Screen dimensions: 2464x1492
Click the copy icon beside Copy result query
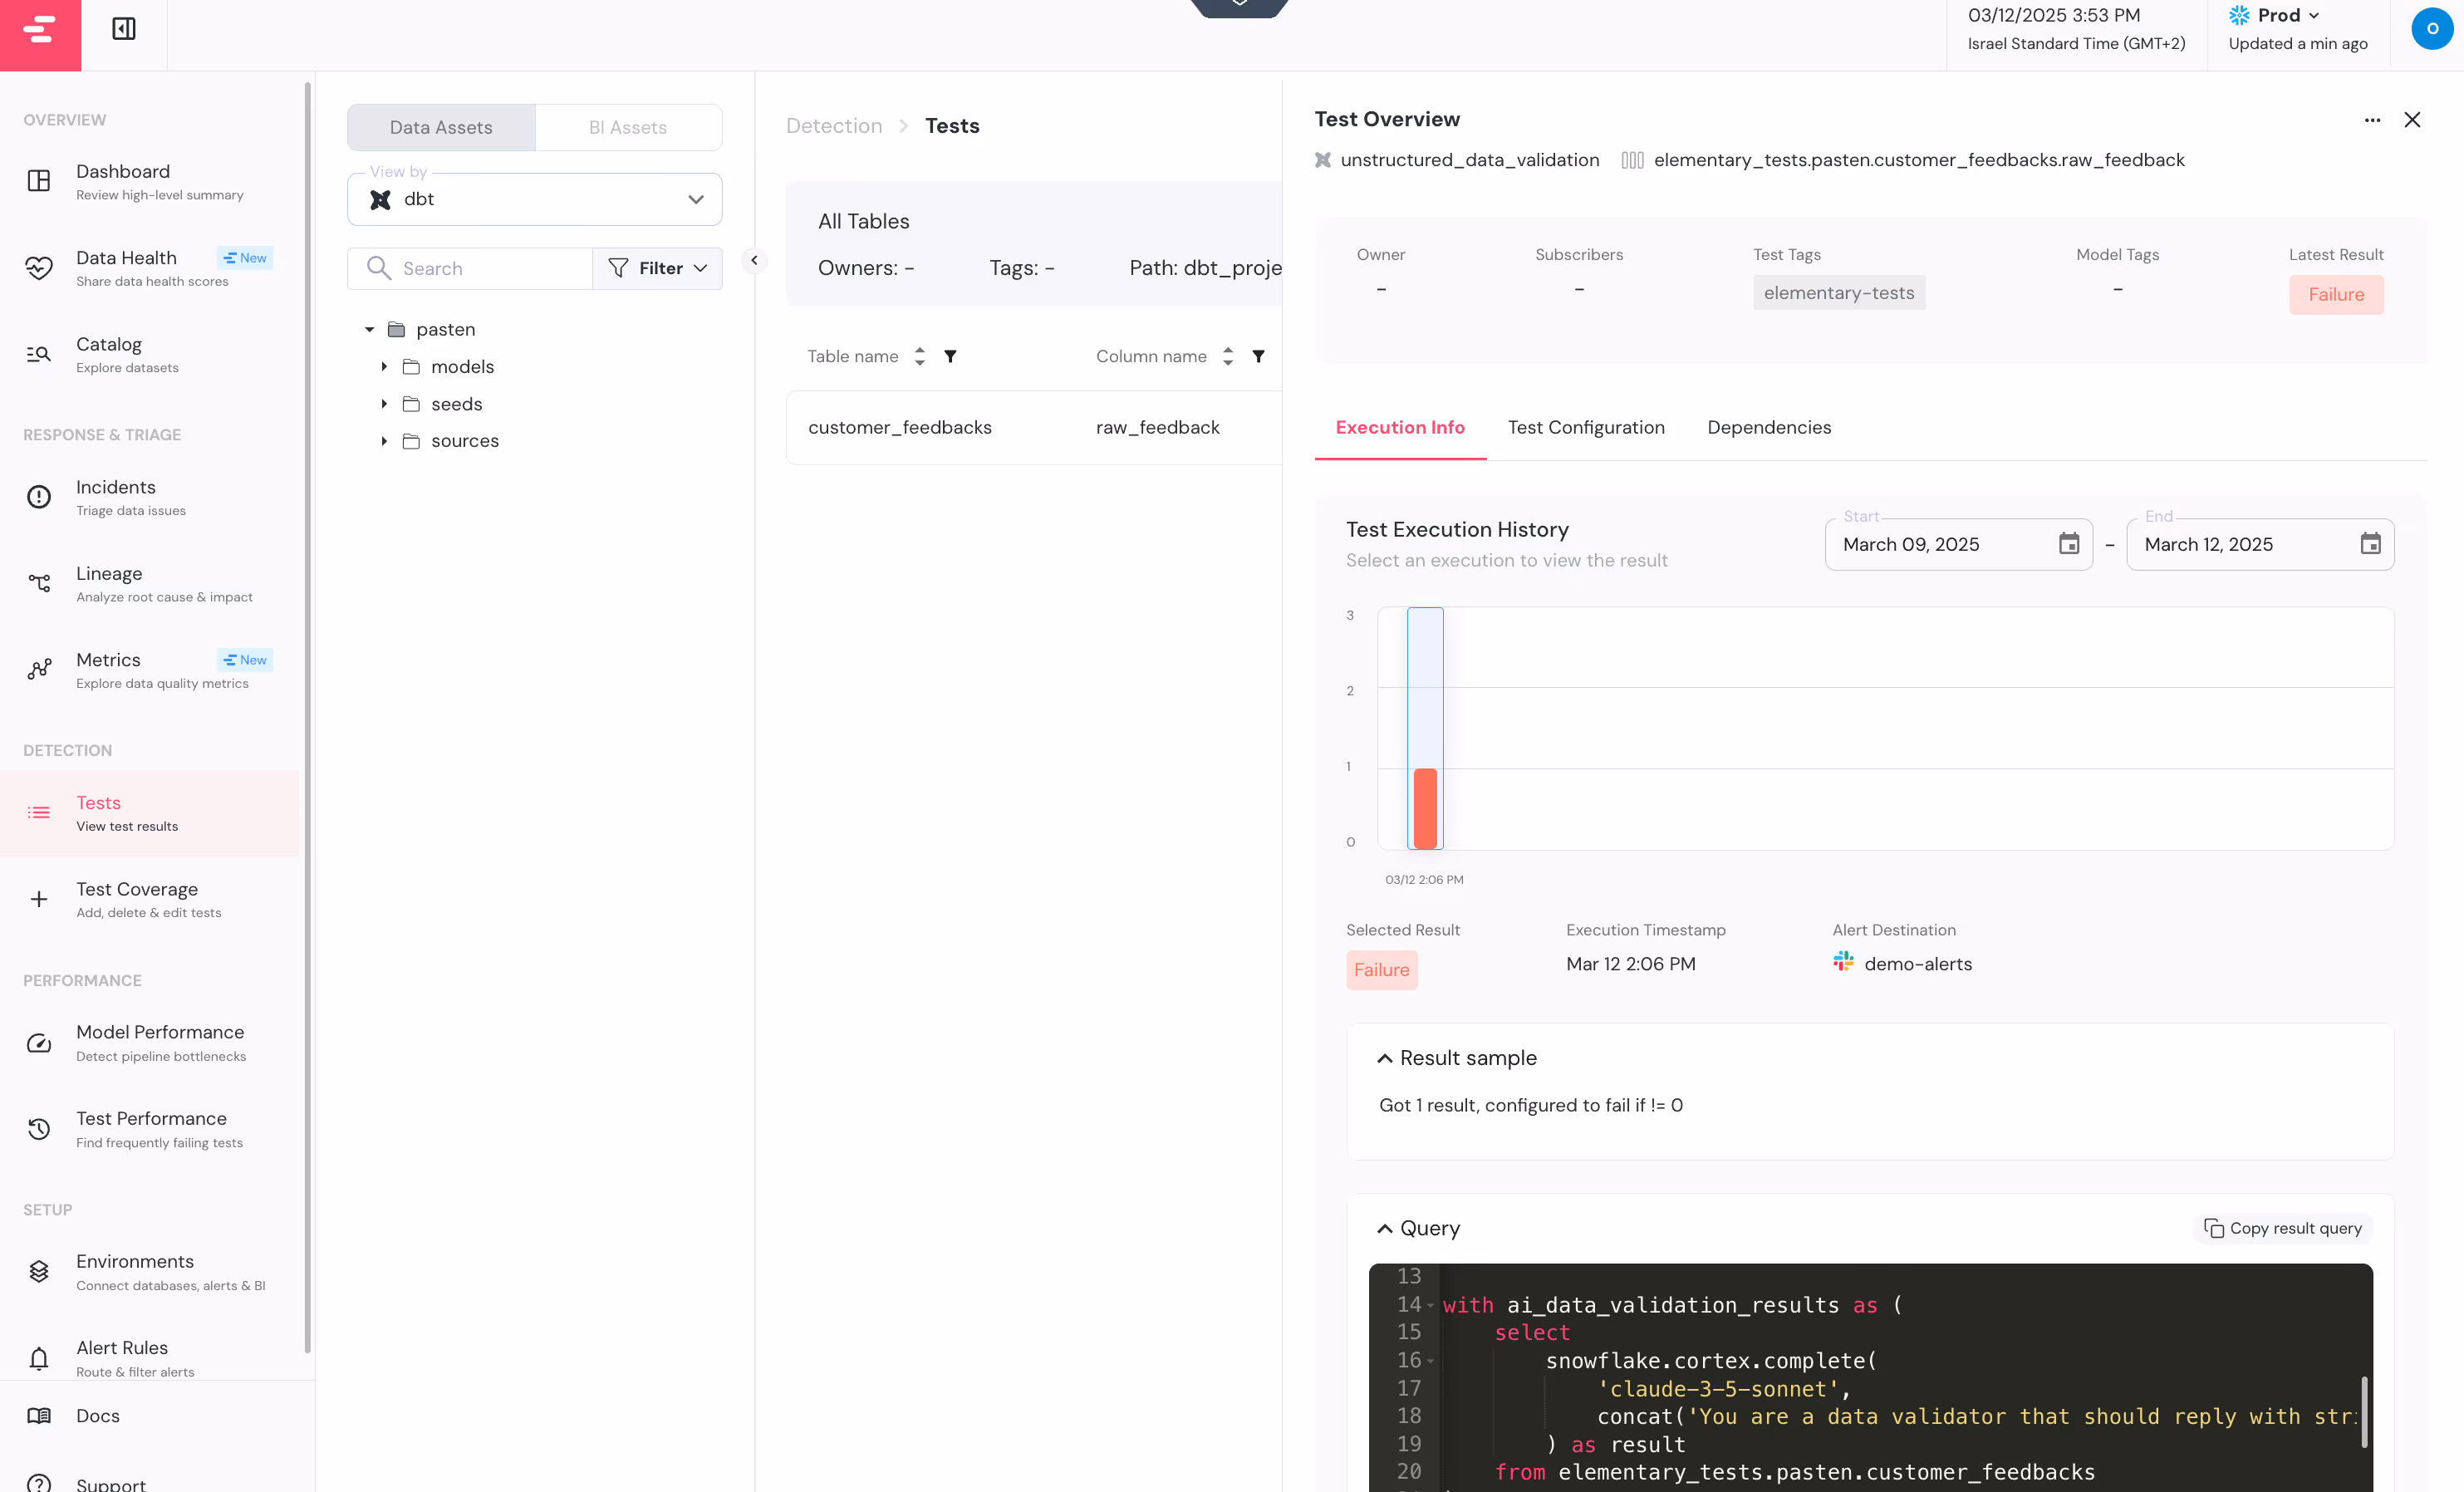pyautogui.click(x=2213, y=1228)
